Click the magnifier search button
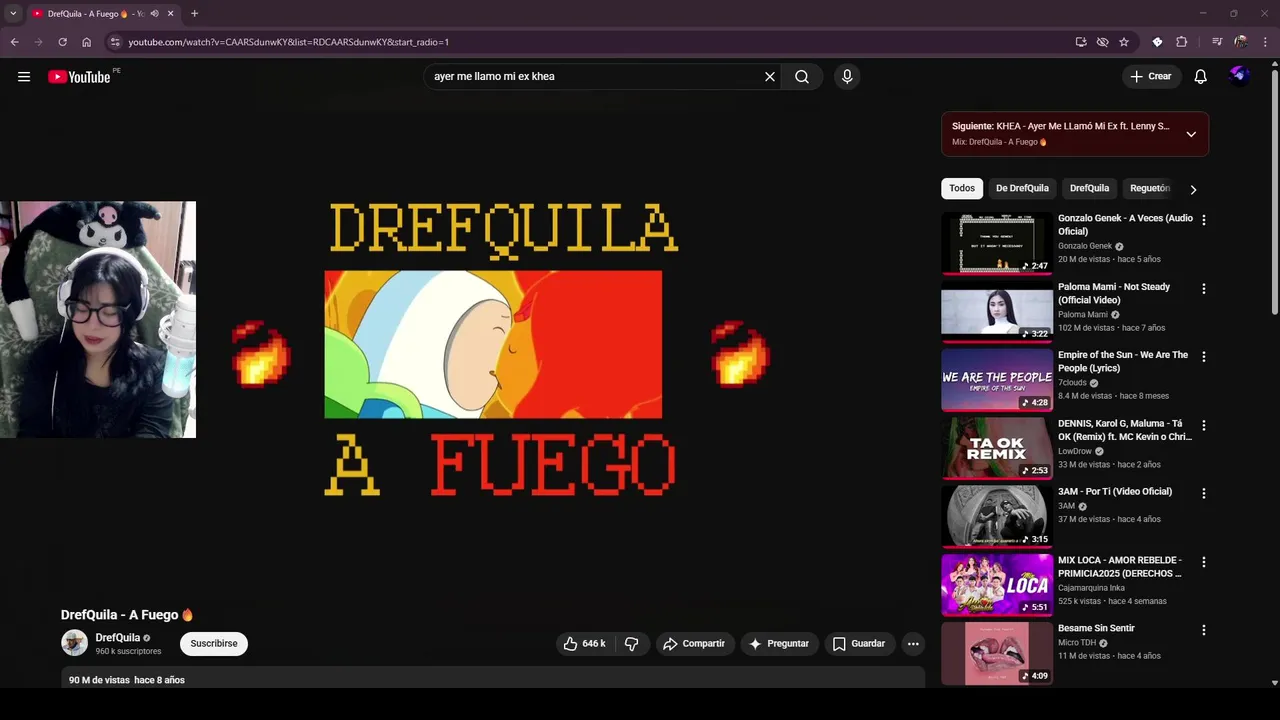Image resolution: width=1280 pixels, height=720 pixels. point(802,77)
